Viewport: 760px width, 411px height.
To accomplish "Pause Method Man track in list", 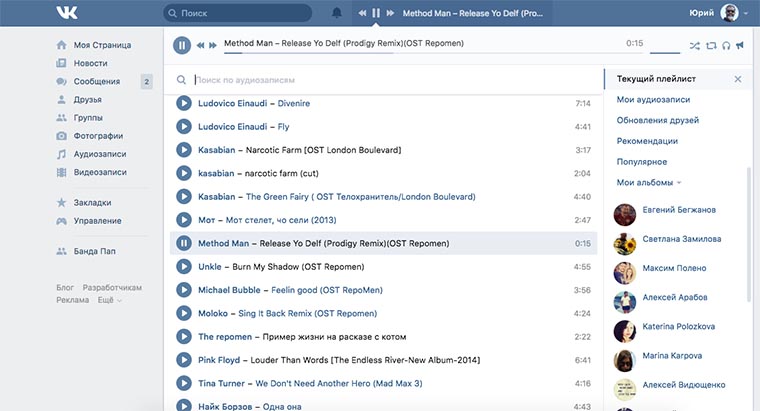I will coord(184,243).
